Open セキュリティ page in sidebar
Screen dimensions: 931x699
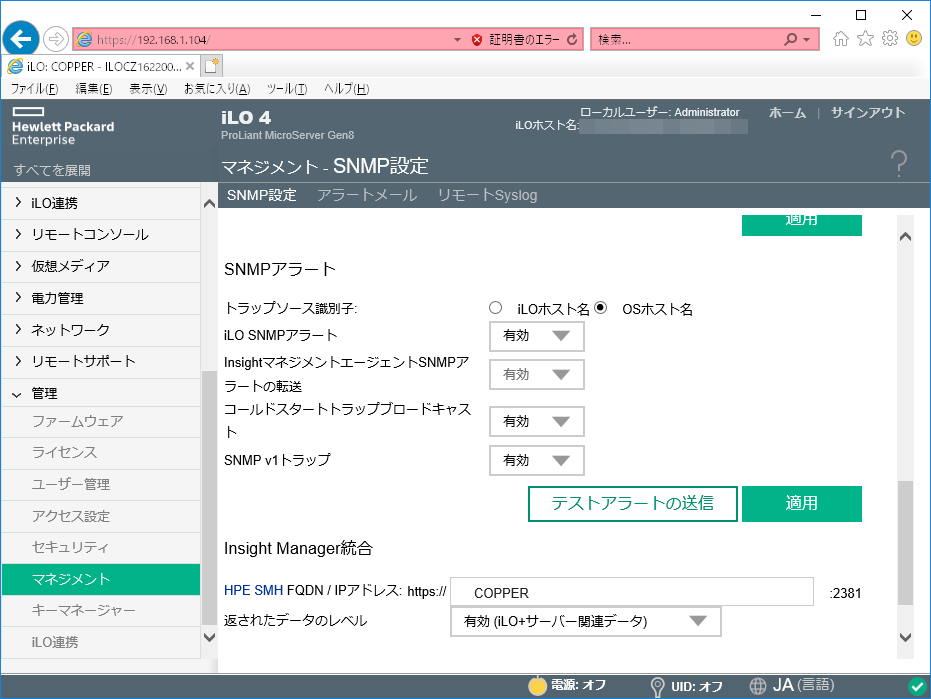pyautogui.click(x=101, y=548)
